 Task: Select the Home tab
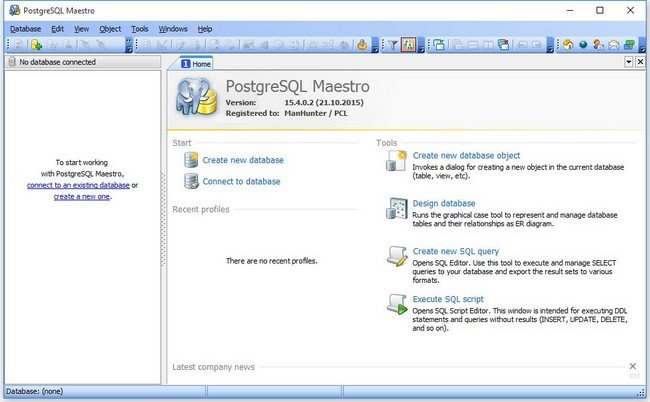[x=196, y=63]
